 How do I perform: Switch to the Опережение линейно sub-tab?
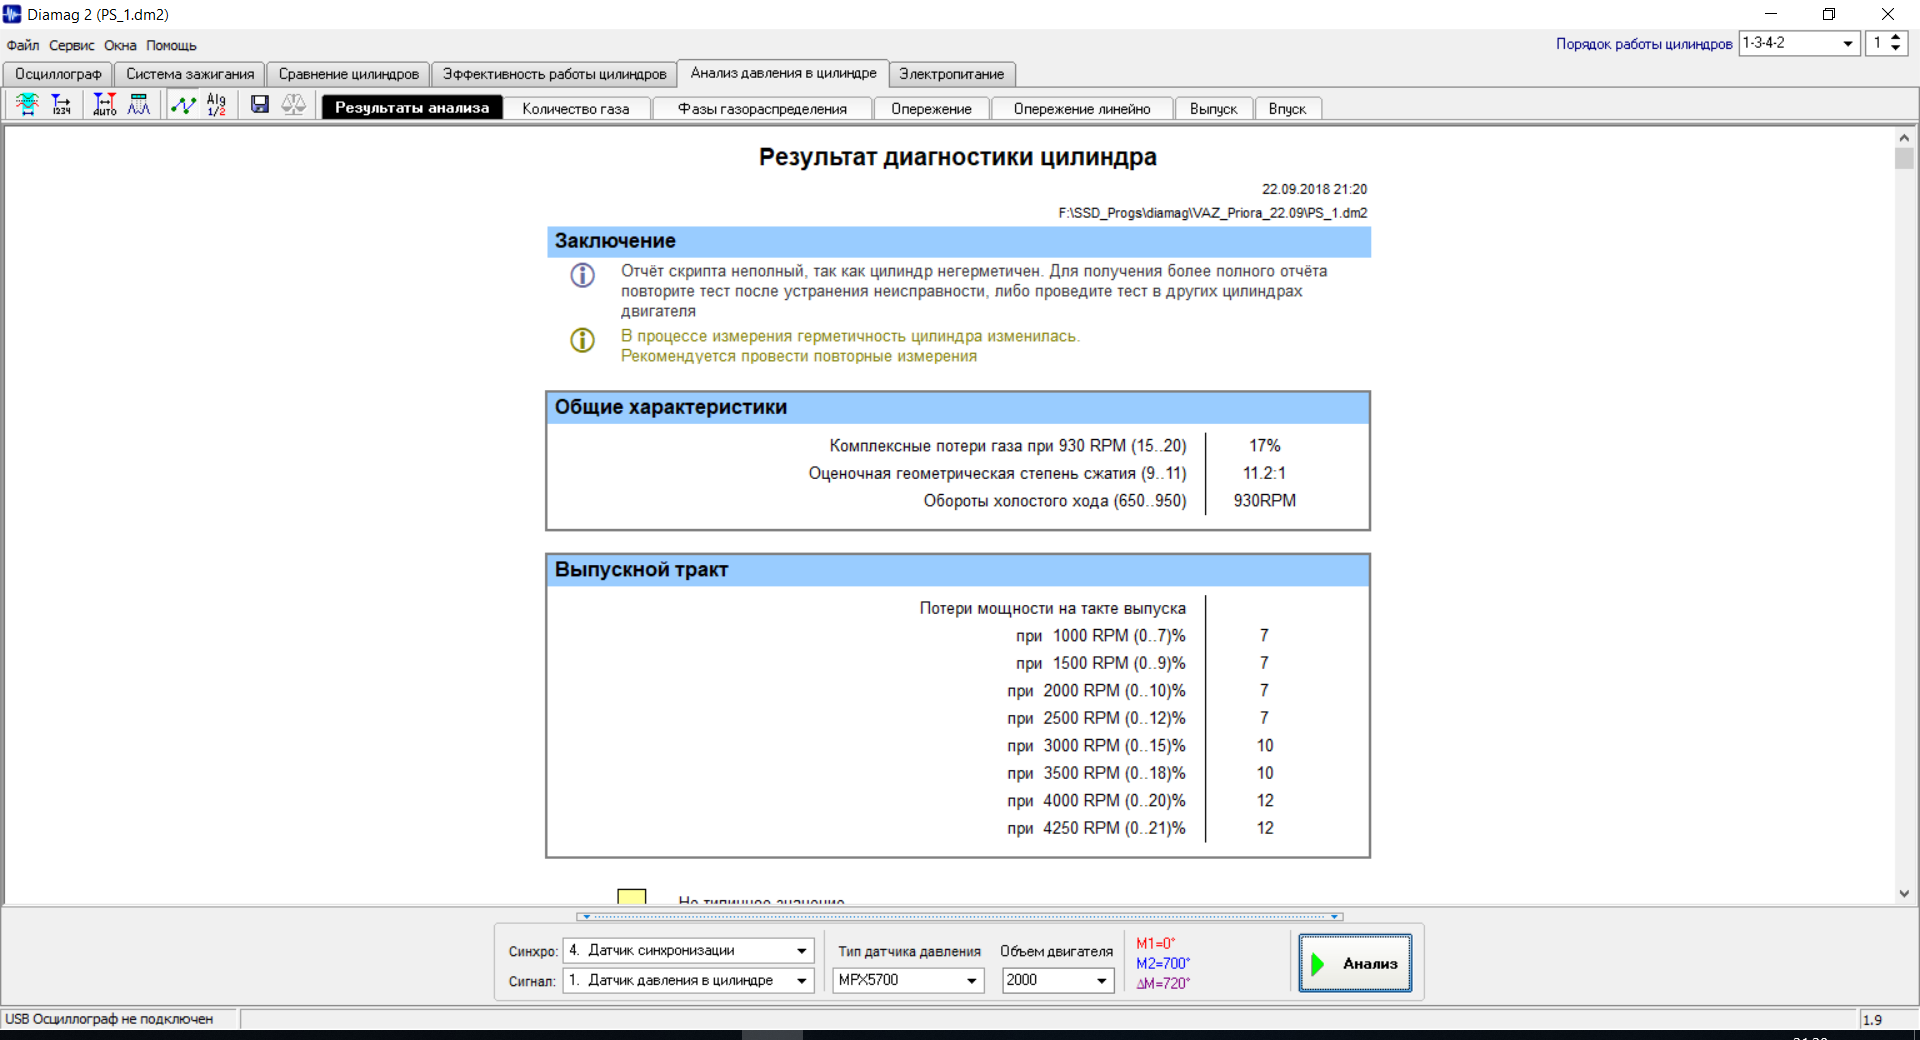point(1082,108)
